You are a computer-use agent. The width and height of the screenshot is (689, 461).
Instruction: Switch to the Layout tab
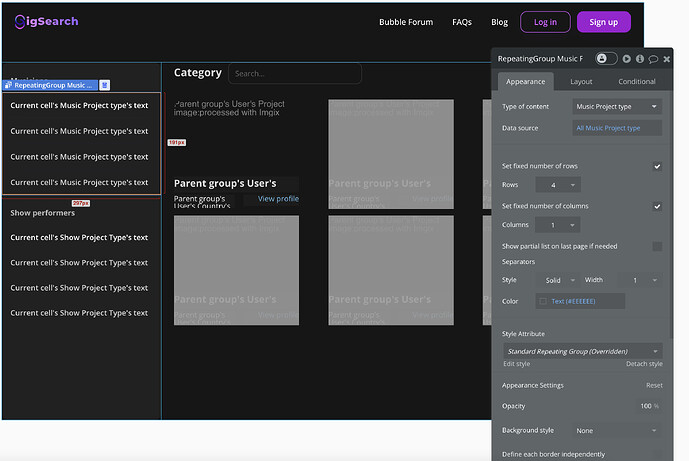point(581,82)
